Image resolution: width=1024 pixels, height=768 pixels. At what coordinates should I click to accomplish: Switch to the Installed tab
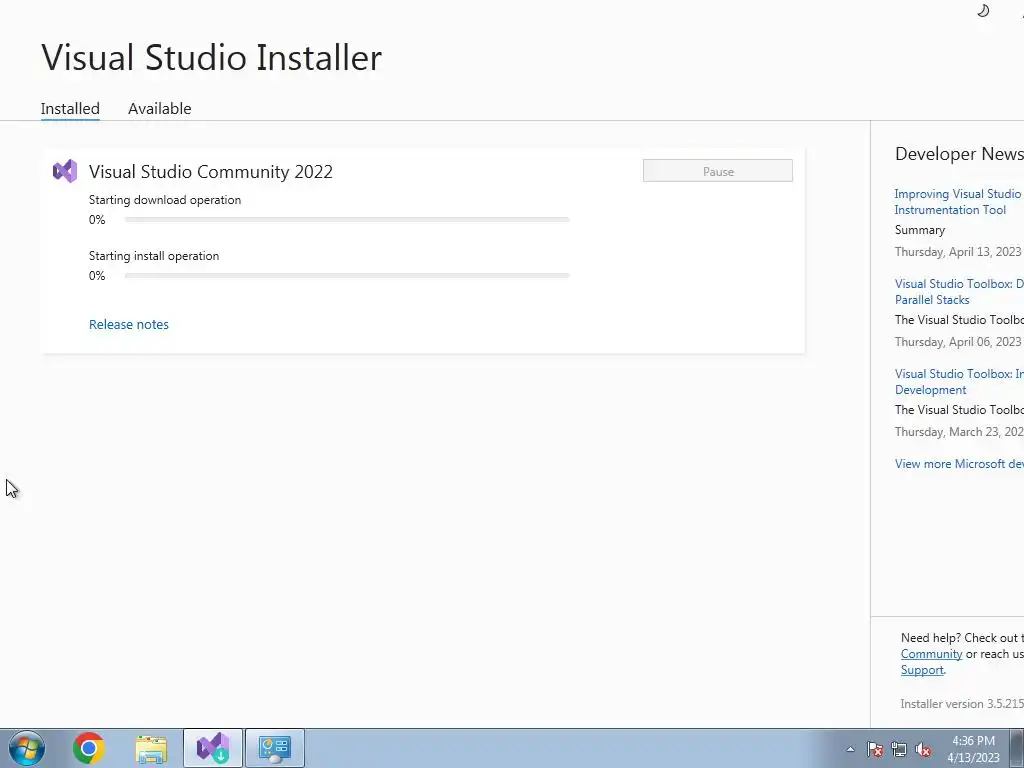[70, 108]
